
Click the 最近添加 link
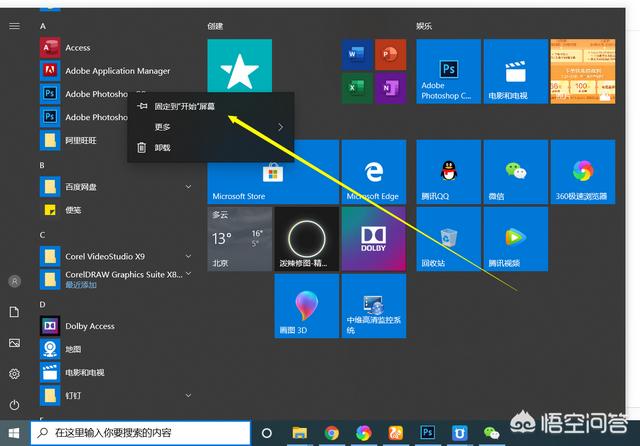click(81, 285)
